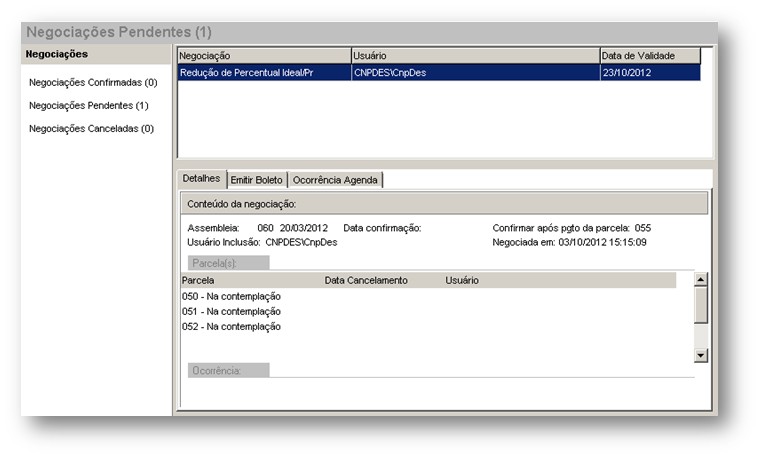
Task: Select parcela 052 - Na contemplação
Action: pos(231,327)
